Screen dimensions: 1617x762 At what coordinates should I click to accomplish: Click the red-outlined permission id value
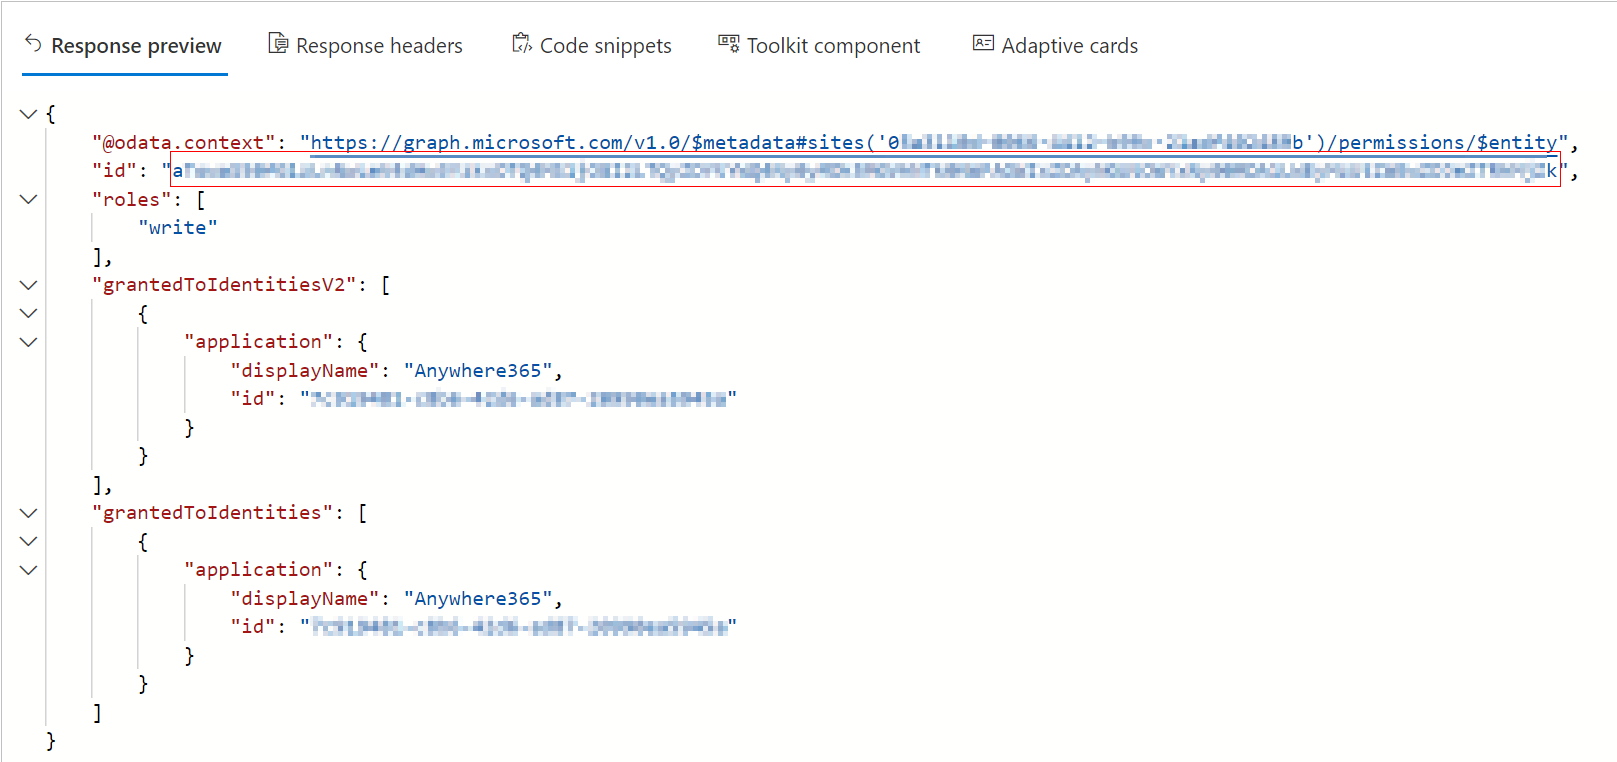point(864,171)
